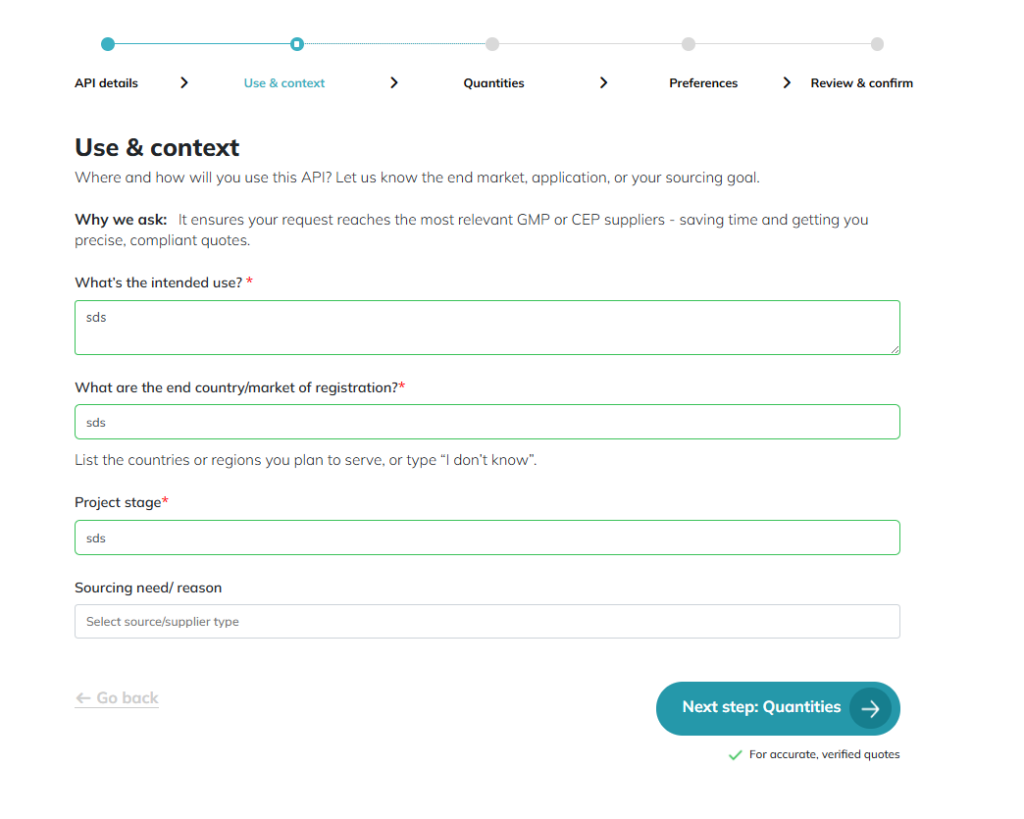Click the chevron after Use & context

(x=394, y=83)
